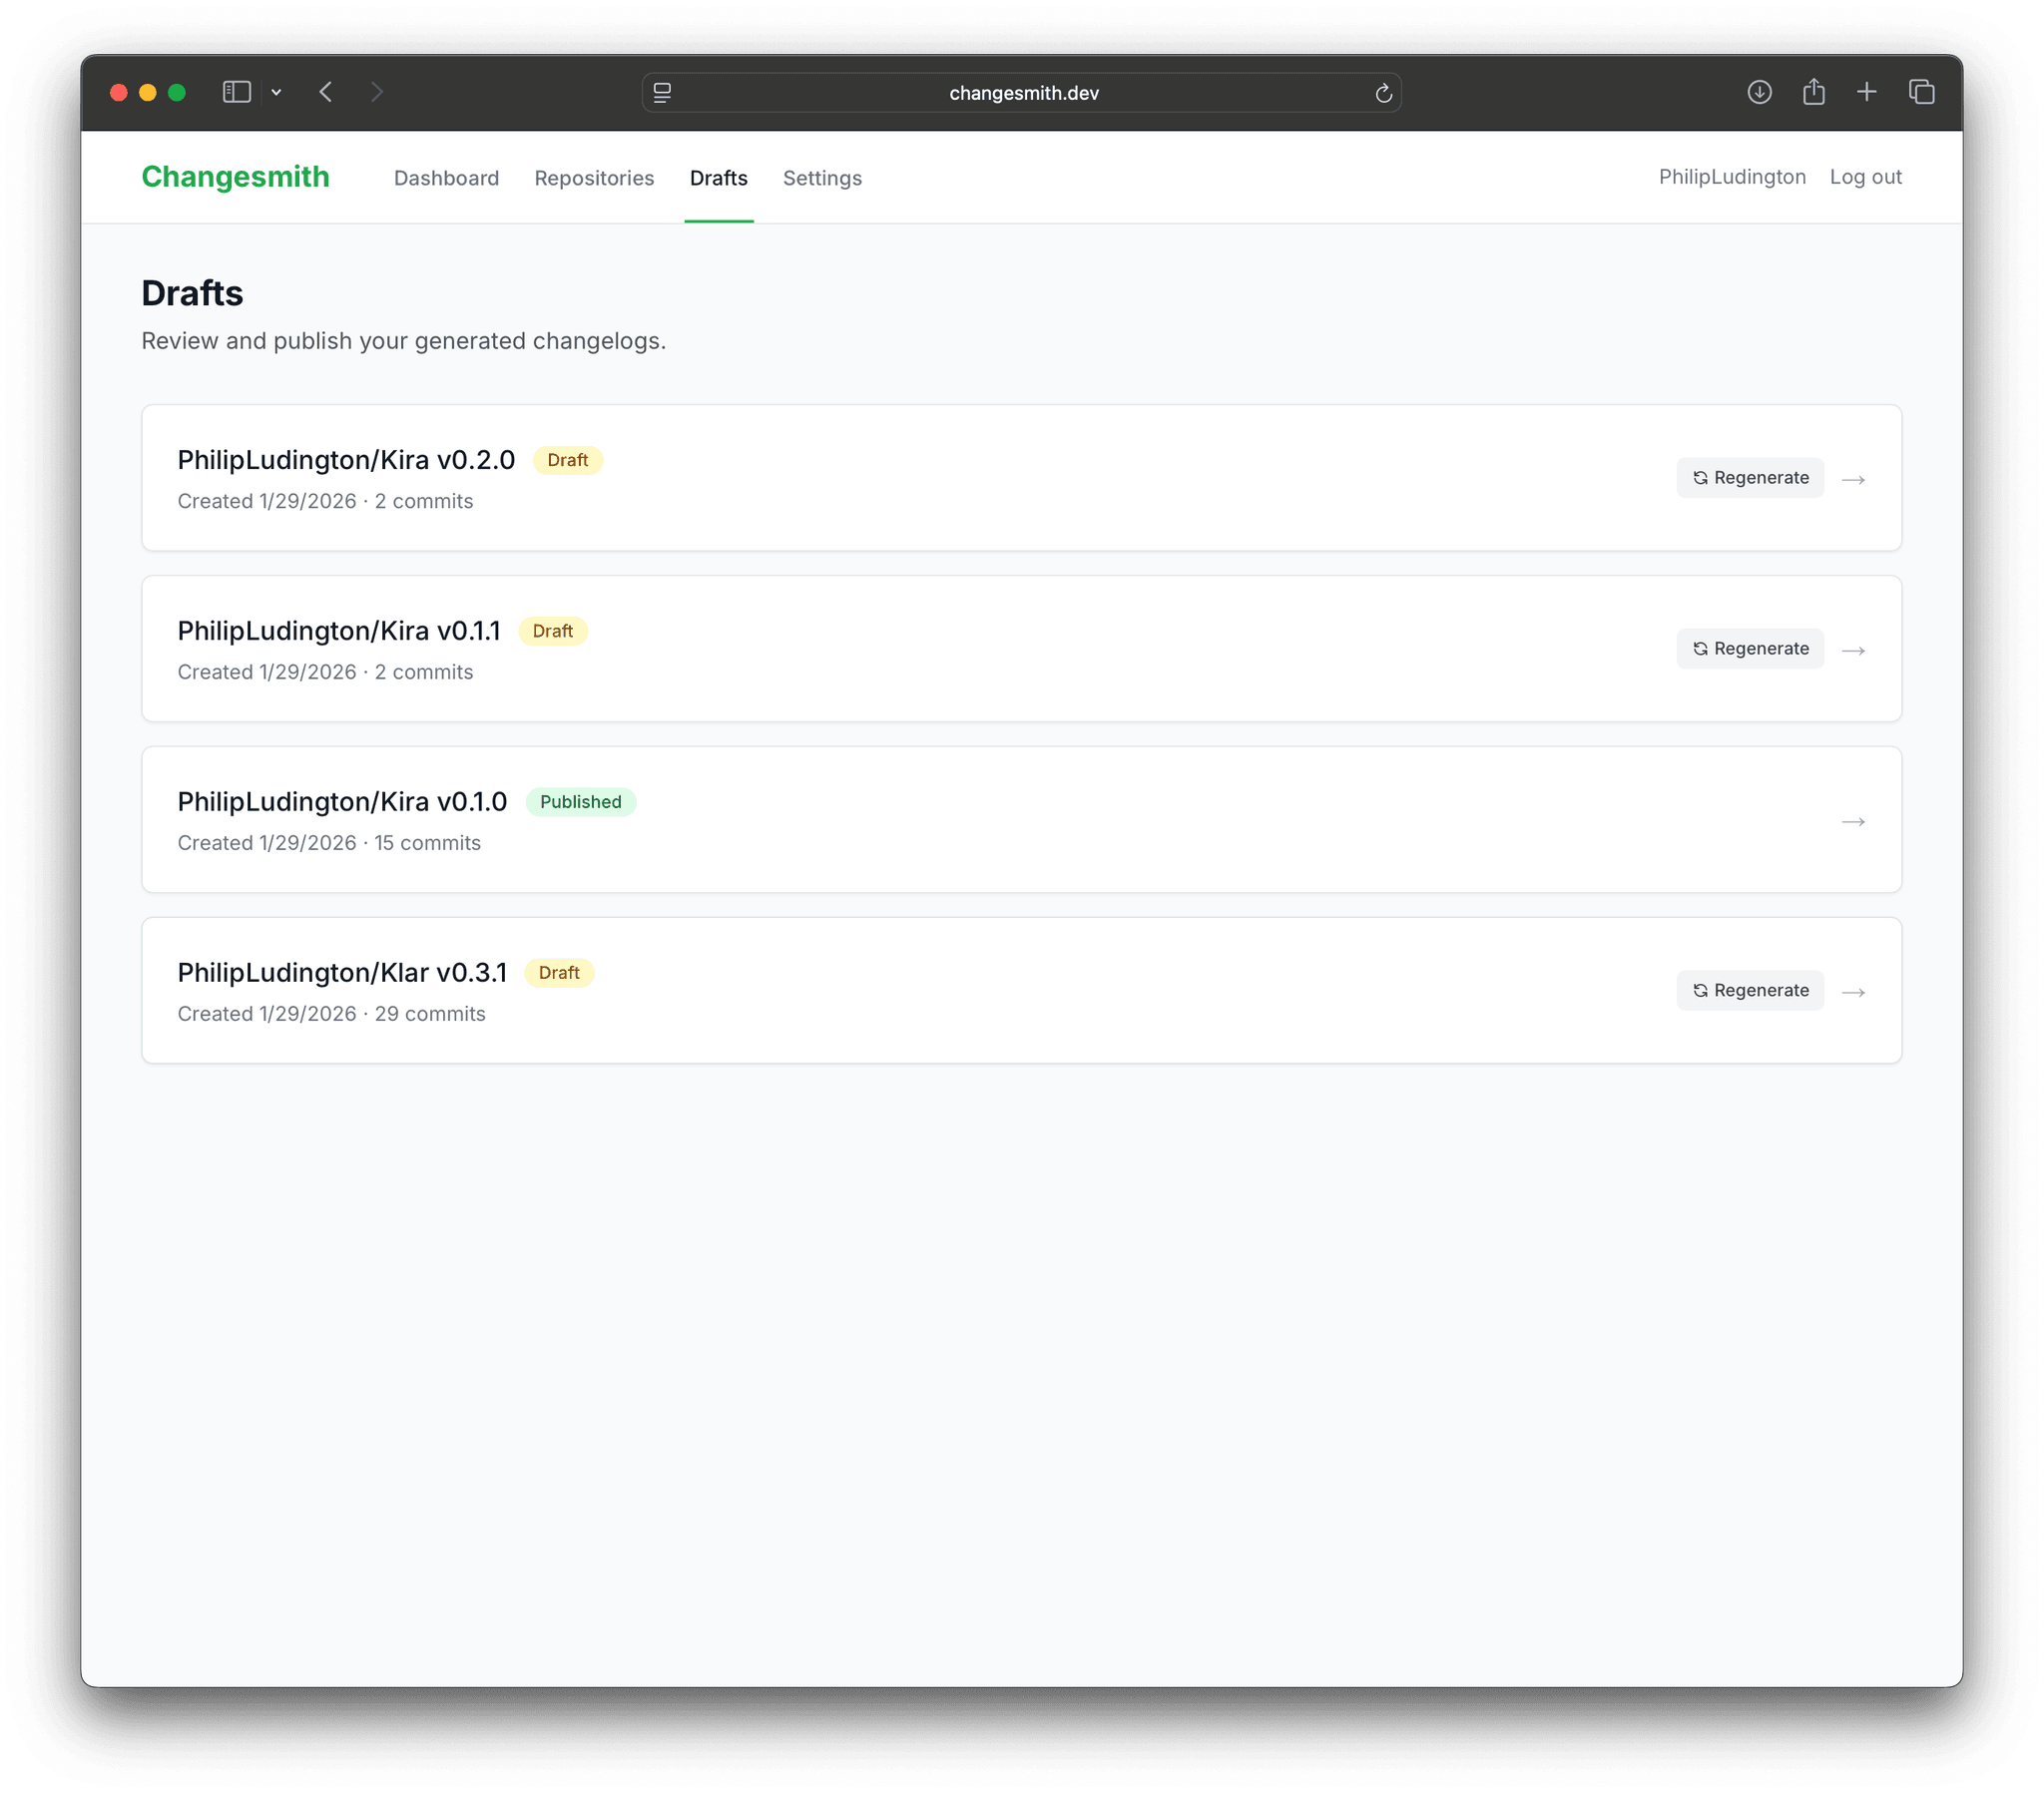The width and height of the screenshot is (2044, 1794).
Task: Open the PhilipLudington/Klar v0.3.1 title
Action: pyautogui.click(x=342, y=973)
